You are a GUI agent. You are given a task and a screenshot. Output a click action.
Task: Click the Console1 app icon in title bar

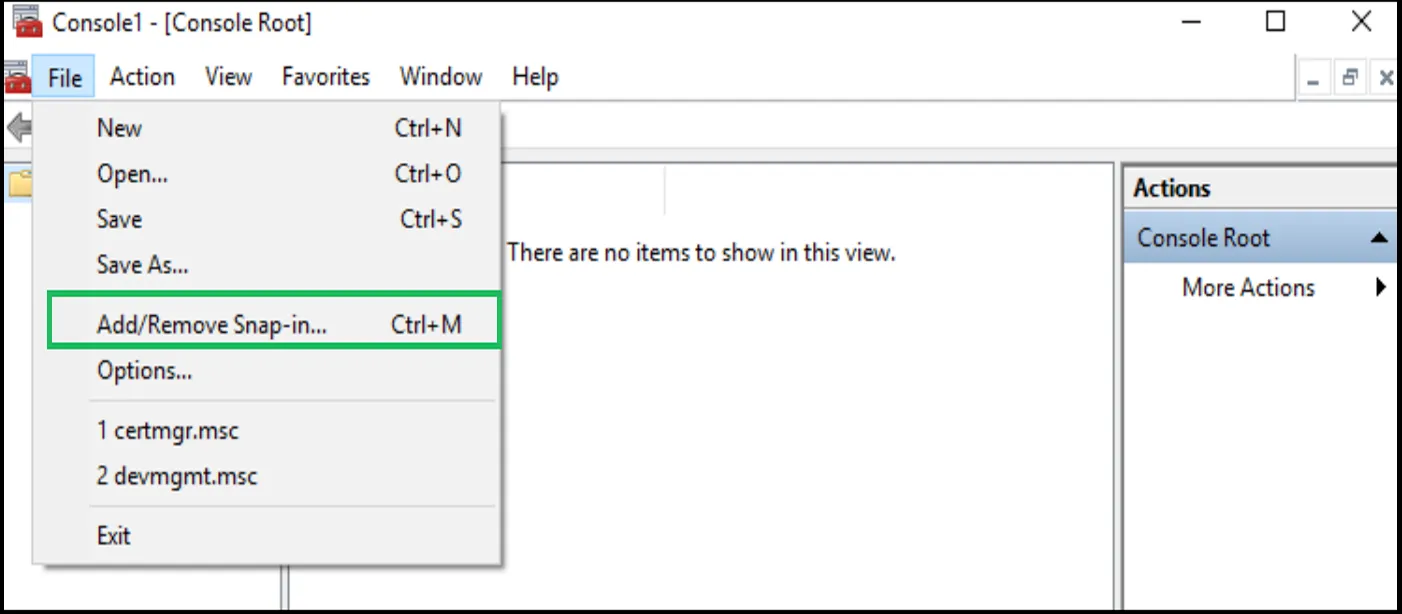click(27, 22)
